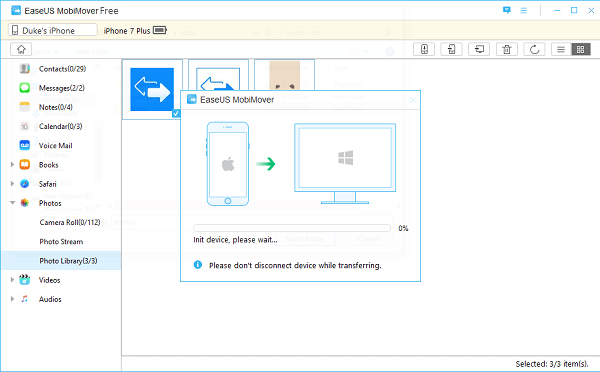
Task: Select Books category
Action: (x=49, y=165)
